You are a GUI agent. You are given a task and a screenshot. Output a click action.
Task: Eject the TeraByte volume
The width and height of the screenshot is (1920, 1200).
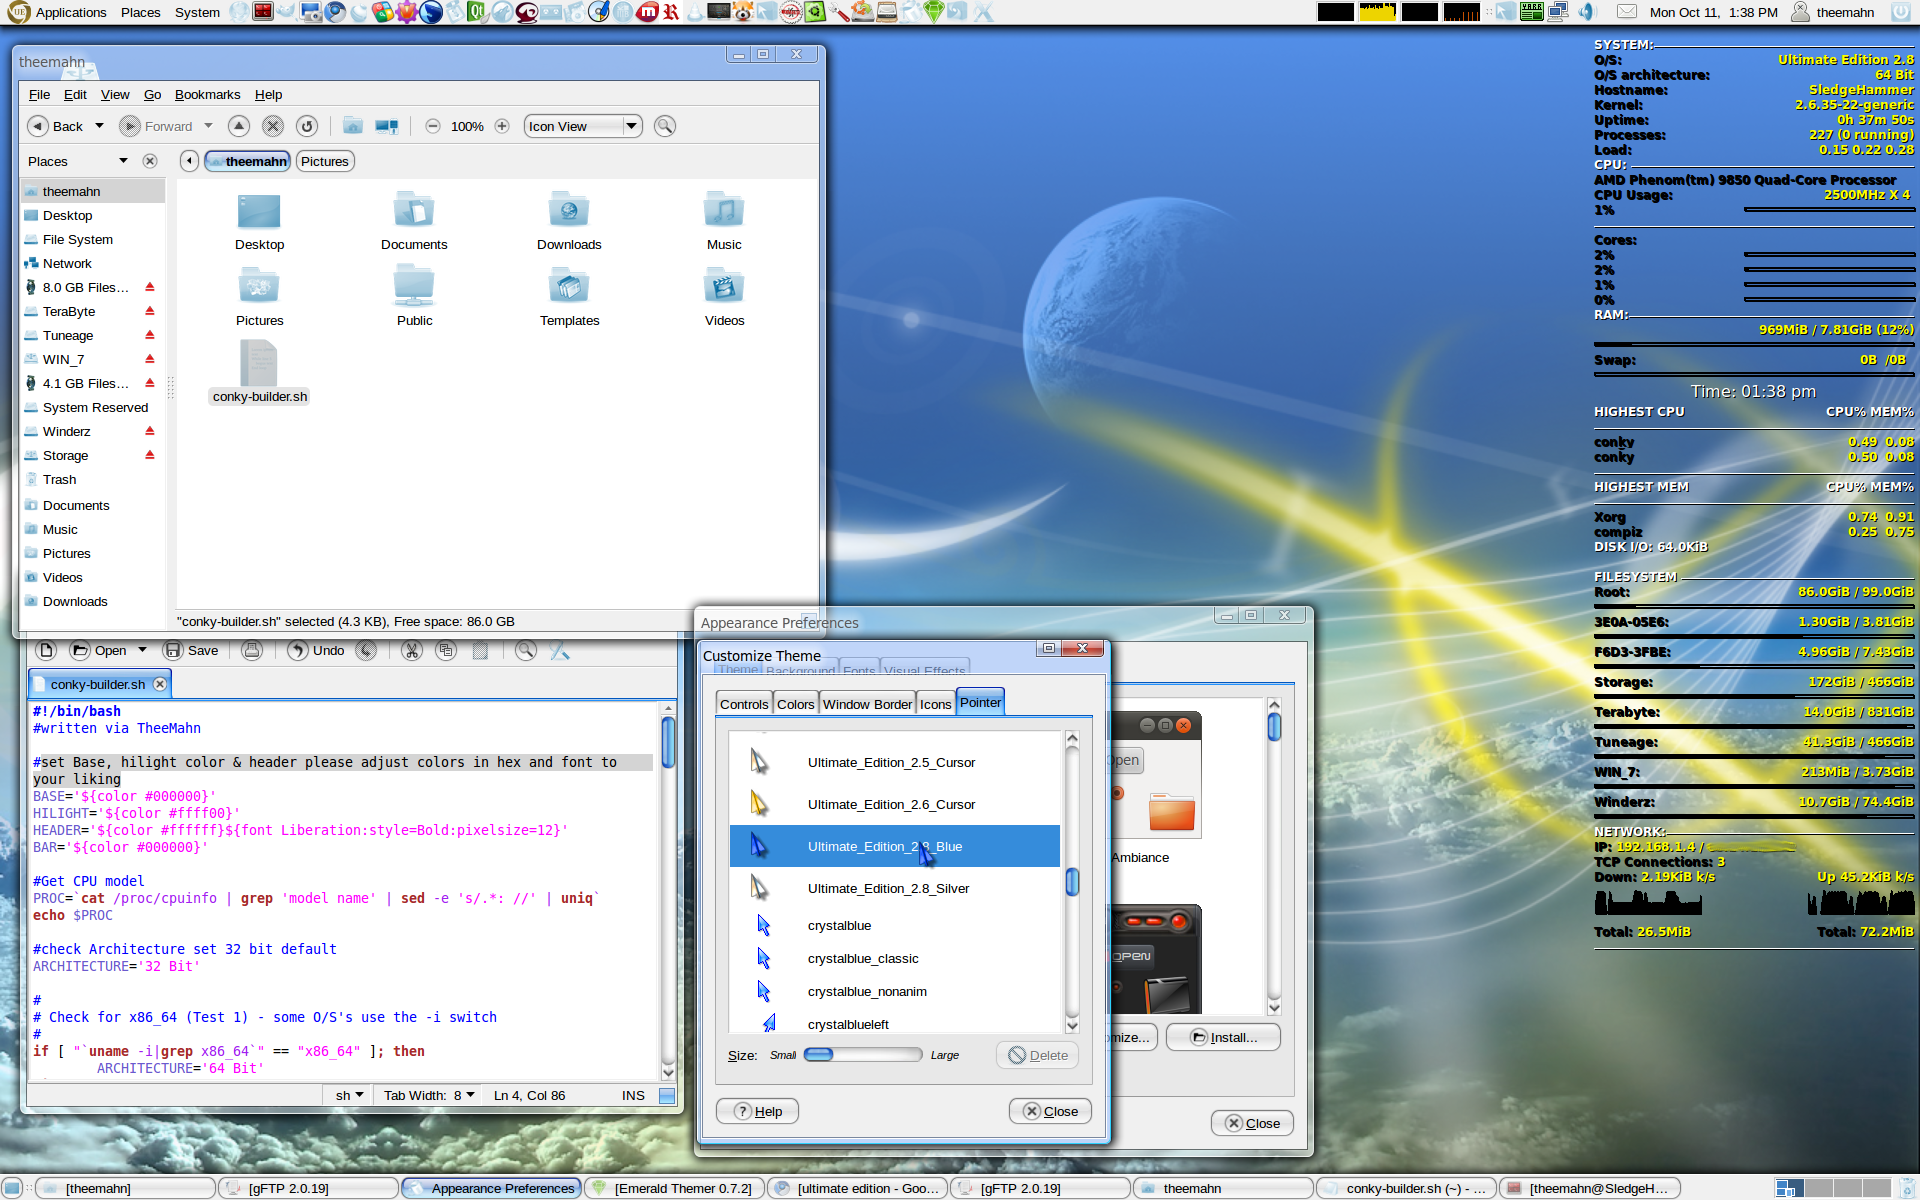click(x=150, y=311)
